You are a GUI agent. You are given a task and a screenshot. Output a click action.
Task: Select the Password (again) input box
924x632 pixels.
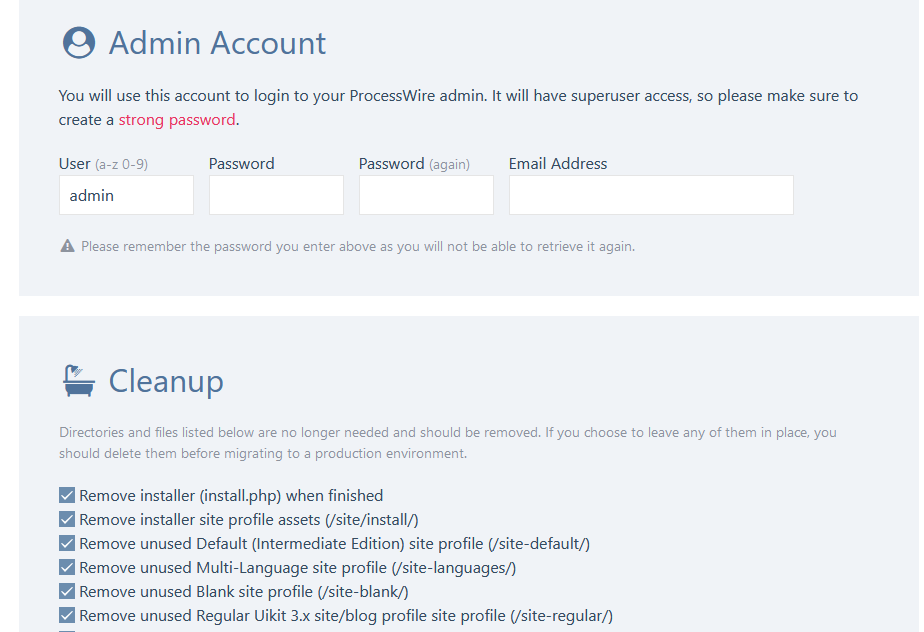coord(426,195)
